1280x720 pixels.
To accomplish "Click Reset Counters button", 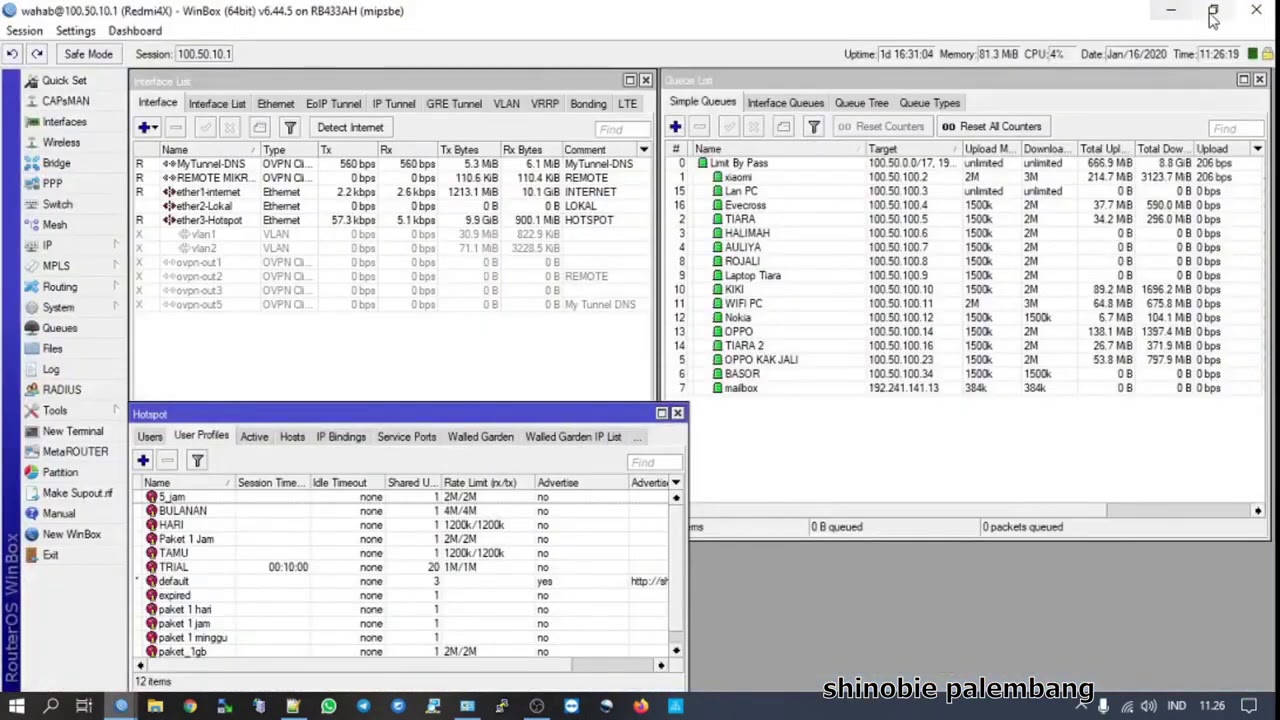I will (881, 127).
